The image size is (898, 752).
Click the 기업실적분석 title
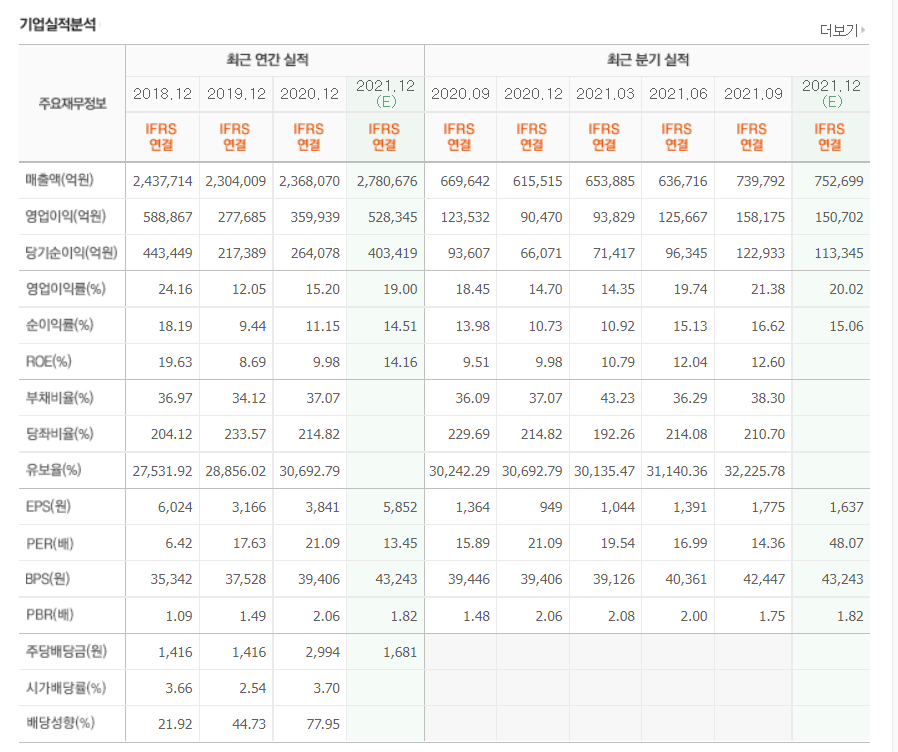58,24
